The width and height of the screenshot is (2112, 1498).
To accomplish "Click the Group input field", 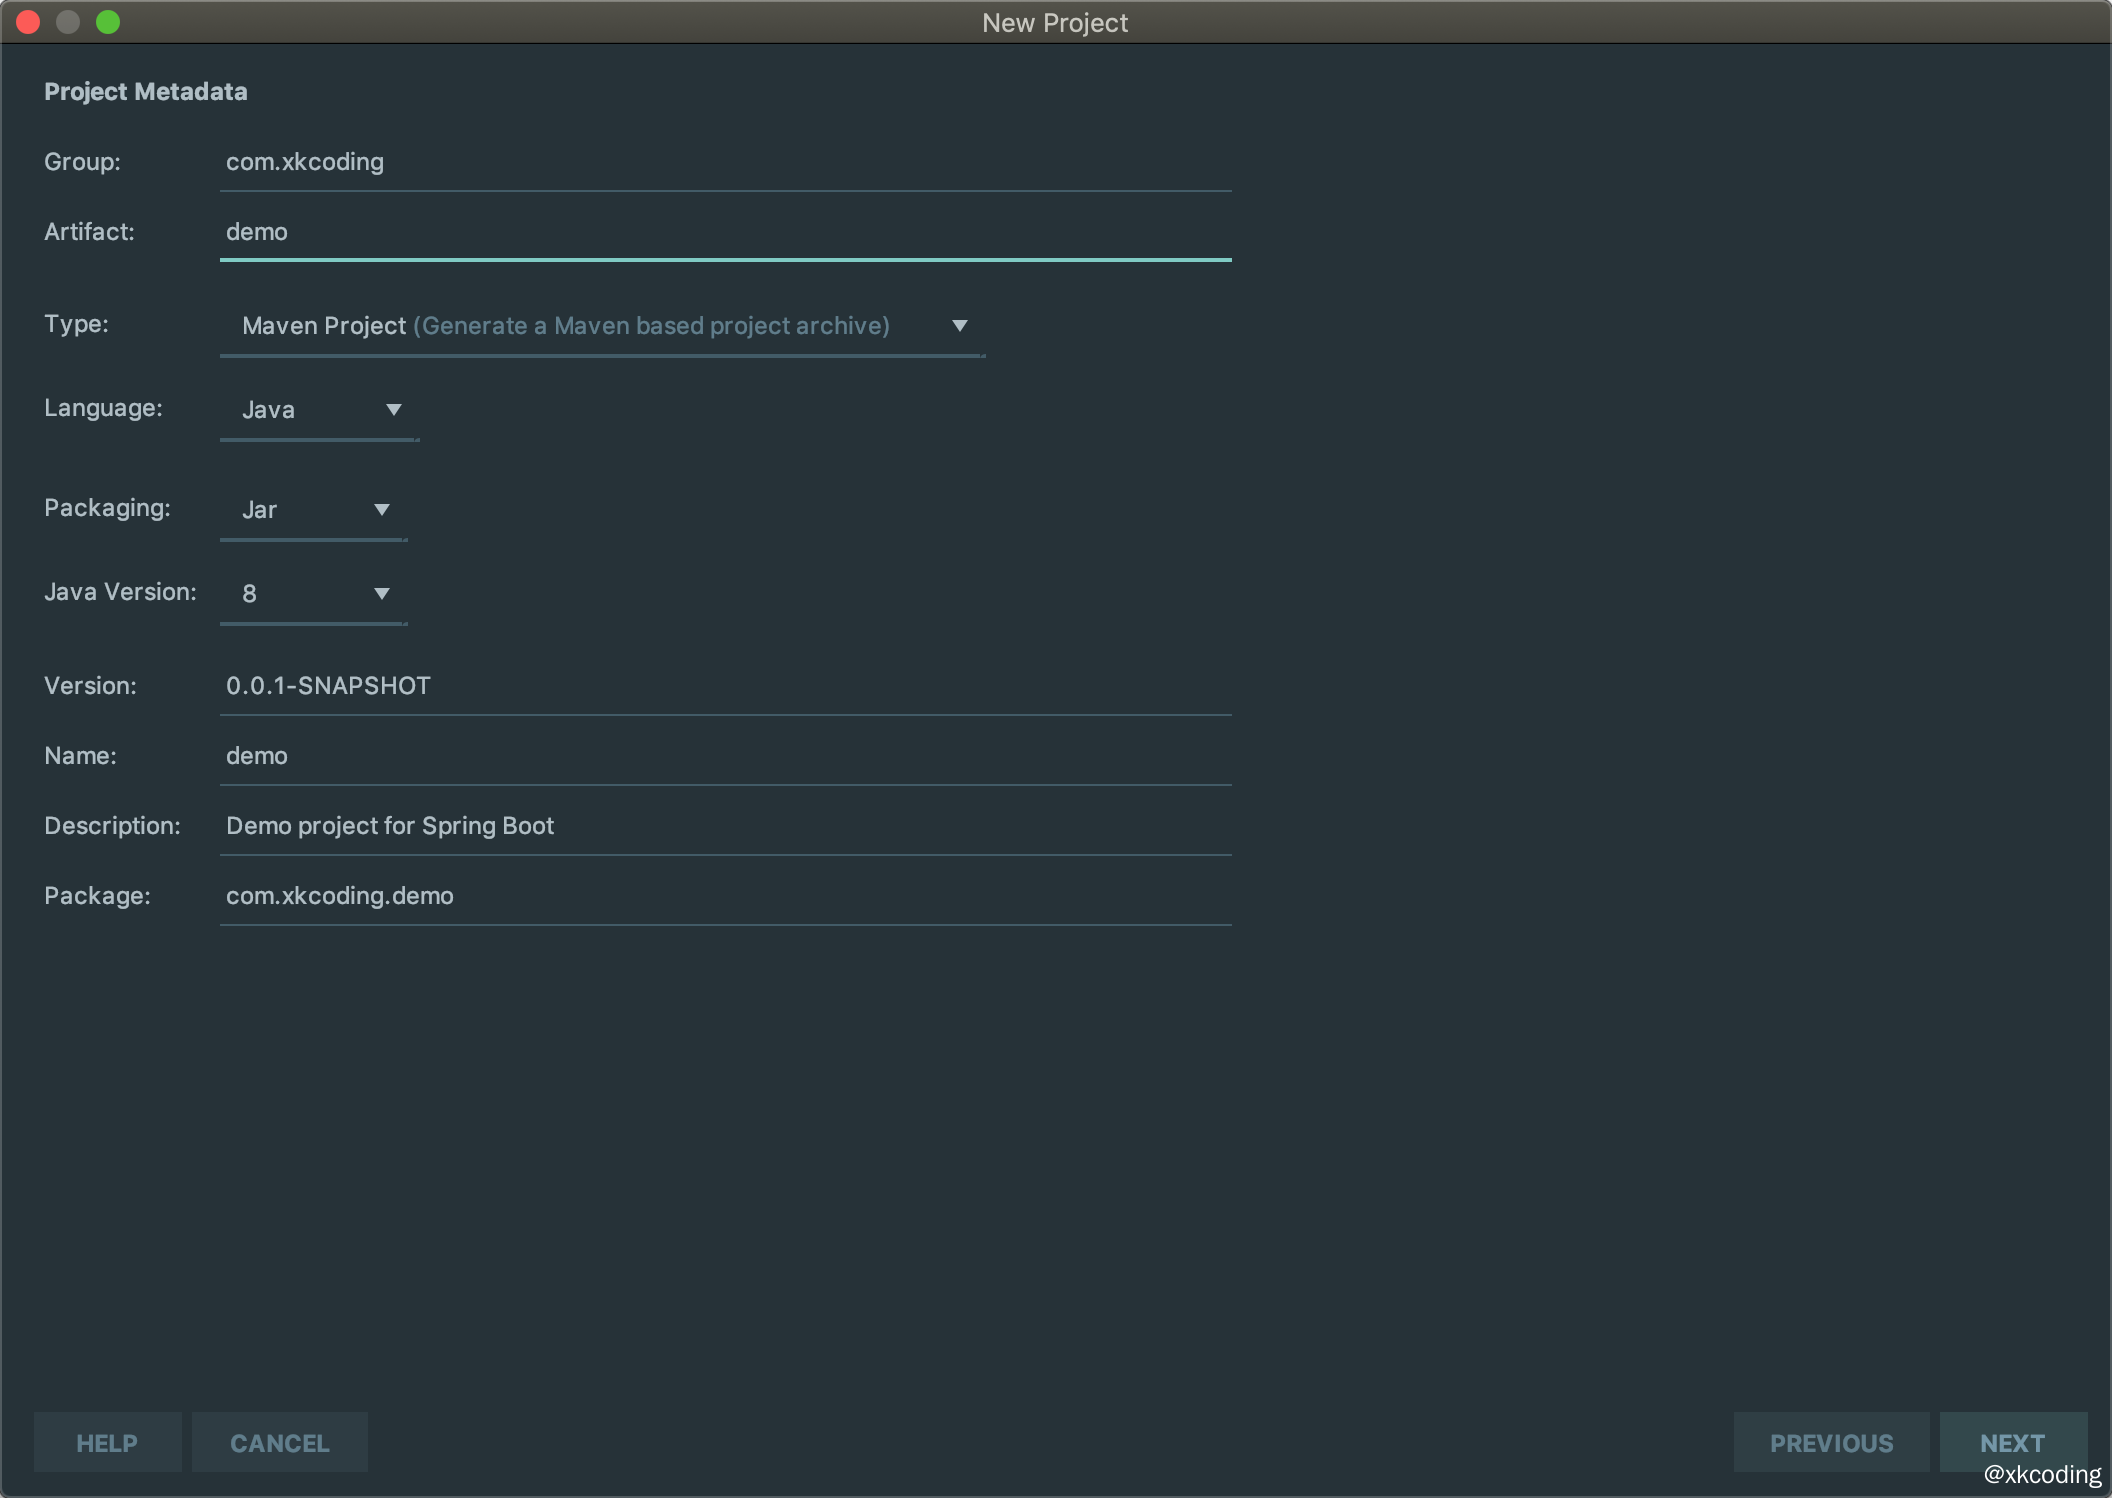I will tap(725, 162).
